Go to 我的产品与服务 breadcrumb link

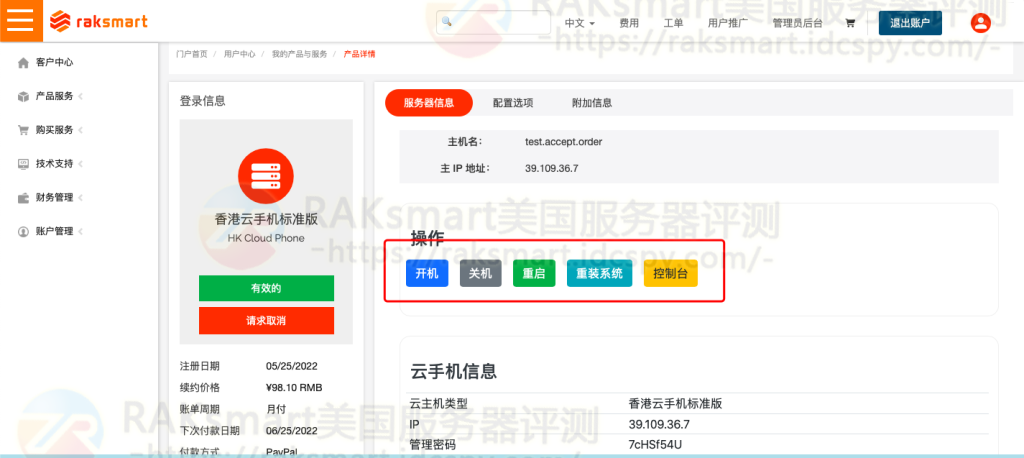pos(300,54)
